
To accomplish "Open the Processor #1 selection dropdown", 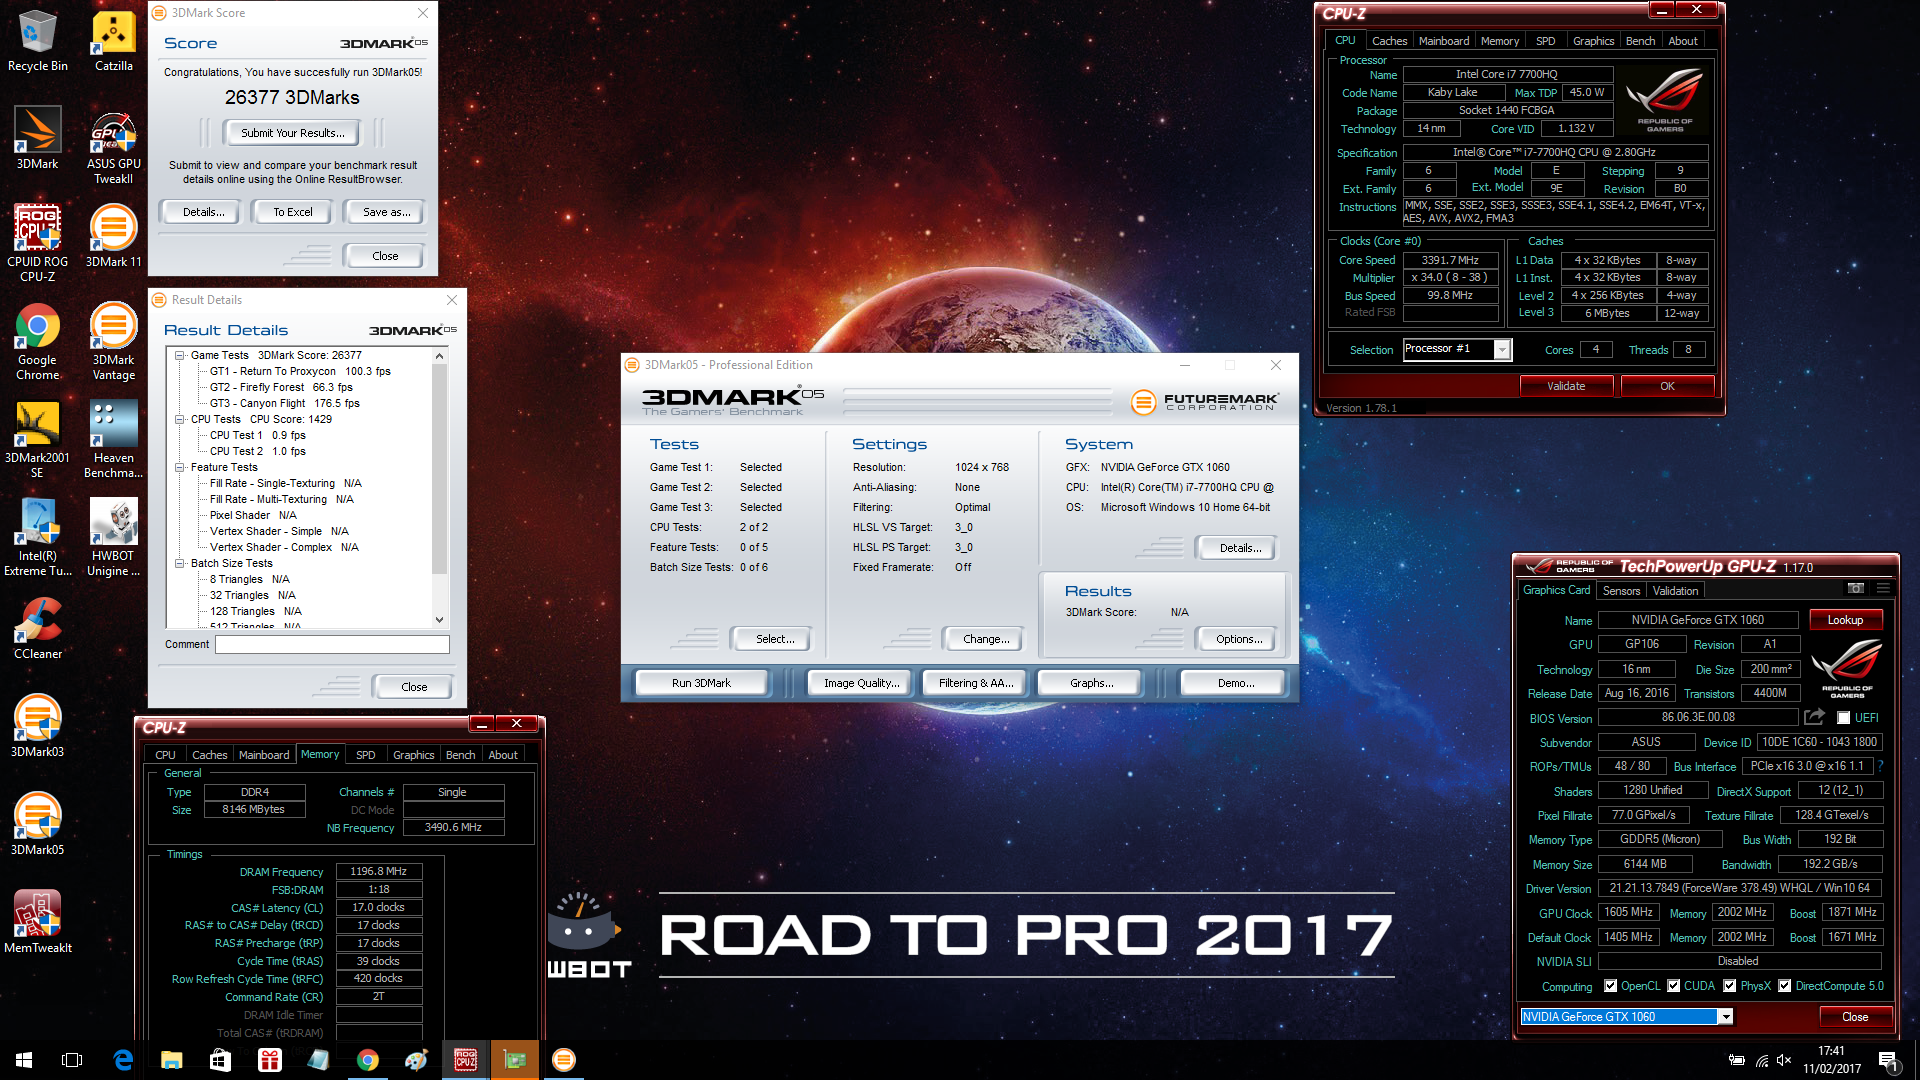I will tap(1501, 349).
